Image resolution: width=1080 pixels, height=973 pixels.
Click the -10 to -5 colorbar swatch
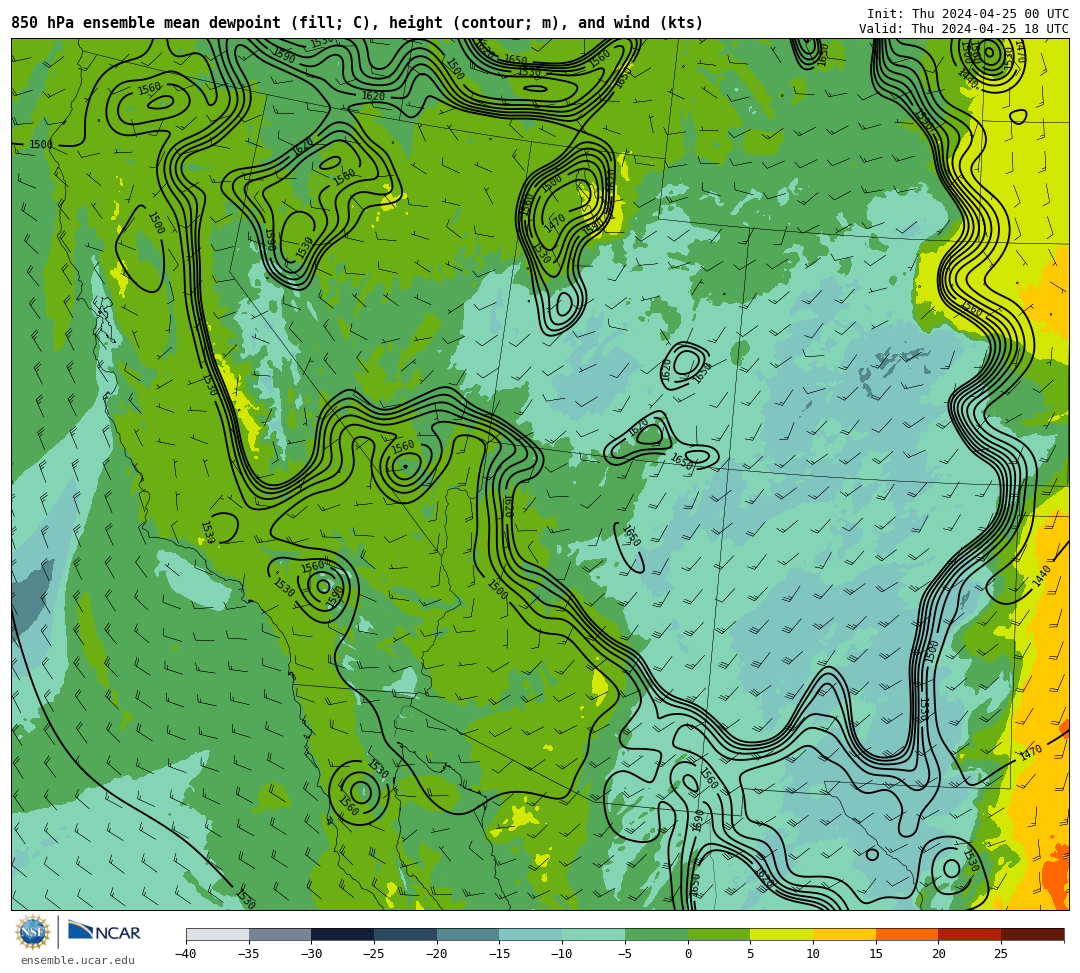594,934
